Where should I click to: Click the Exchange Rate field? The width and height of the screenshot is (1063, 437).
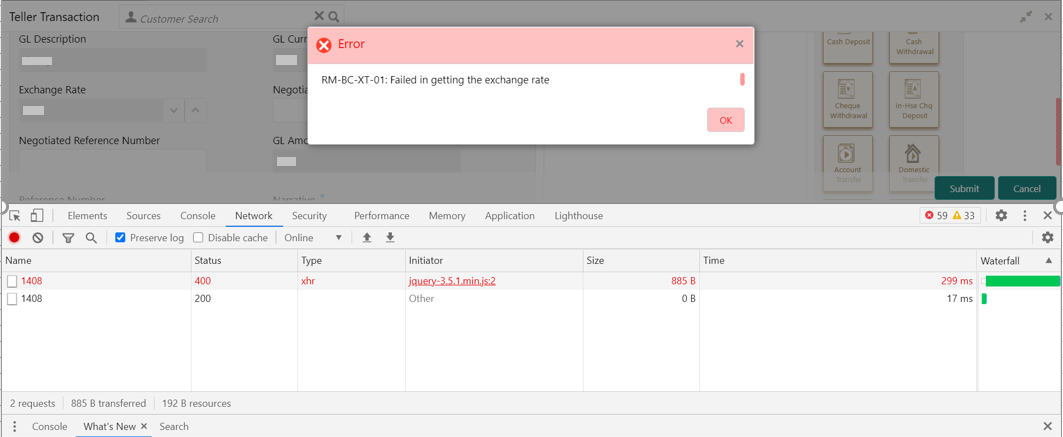[x=92, y=110]
